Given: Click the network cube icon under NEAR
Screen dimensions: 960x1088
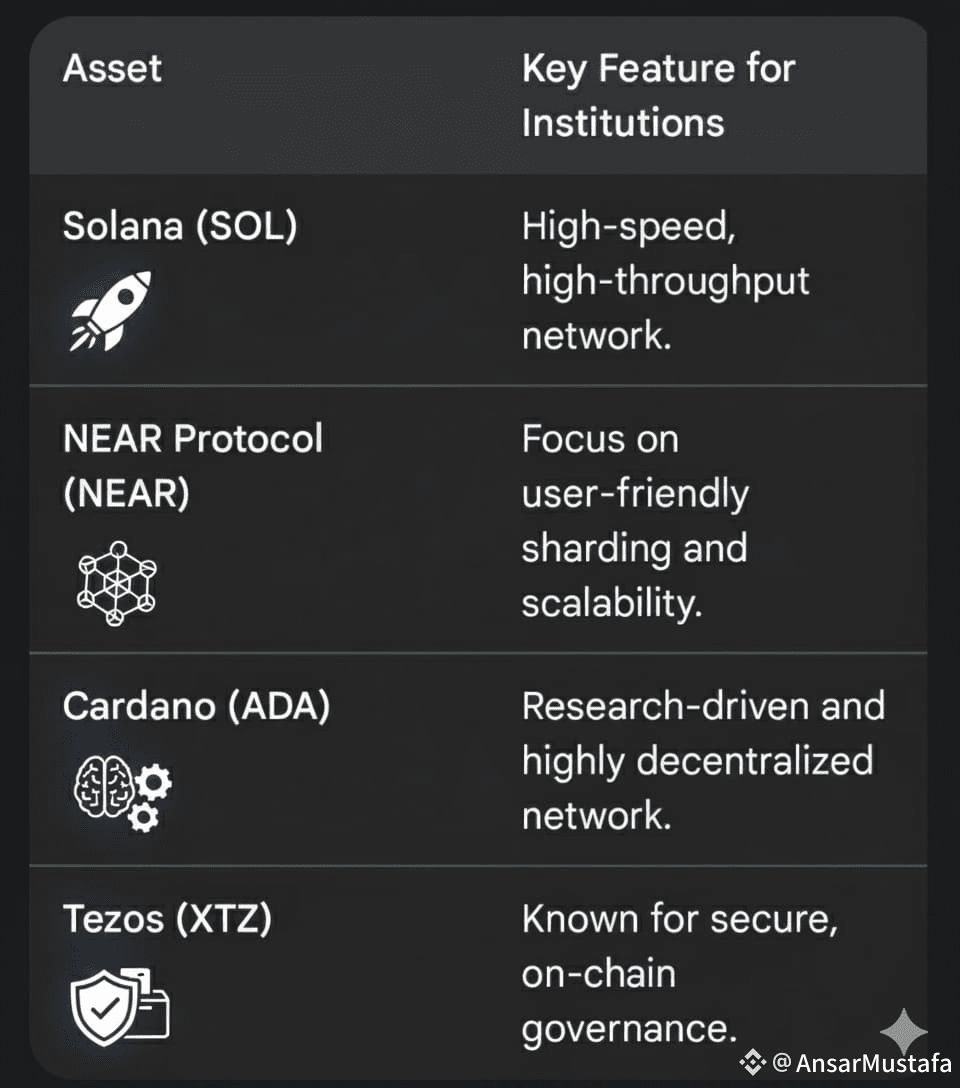Looking at the screenshot, I should 117,583.
